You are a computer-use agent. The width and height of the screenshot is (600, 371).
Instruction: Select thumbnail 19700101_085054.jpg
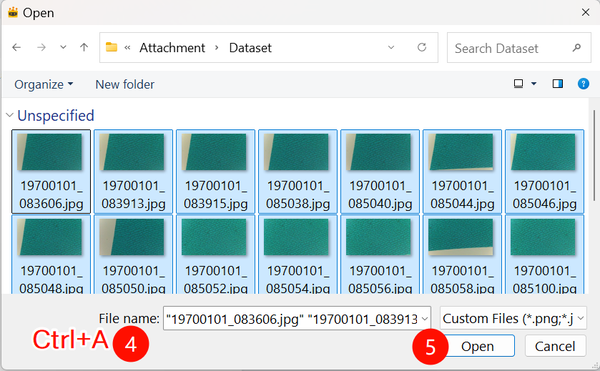[x=298, y=254]
